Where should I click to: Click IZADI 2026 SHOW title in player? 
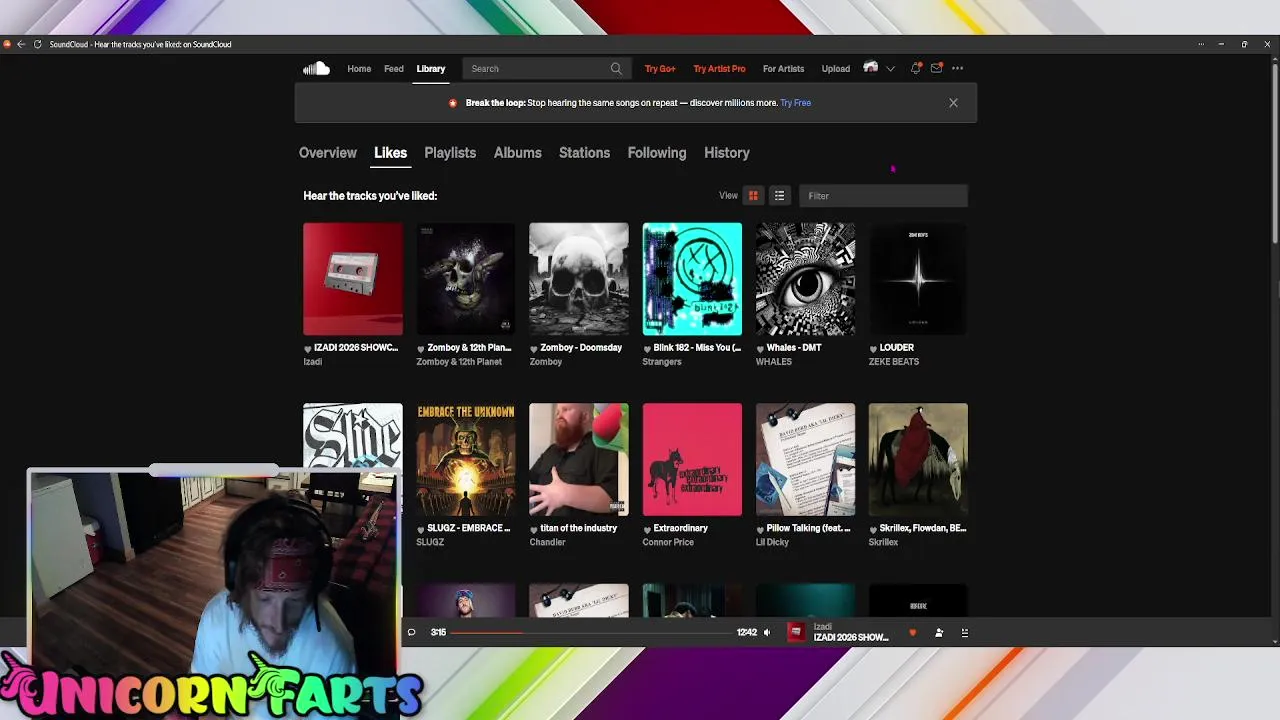tap(851, 637)
